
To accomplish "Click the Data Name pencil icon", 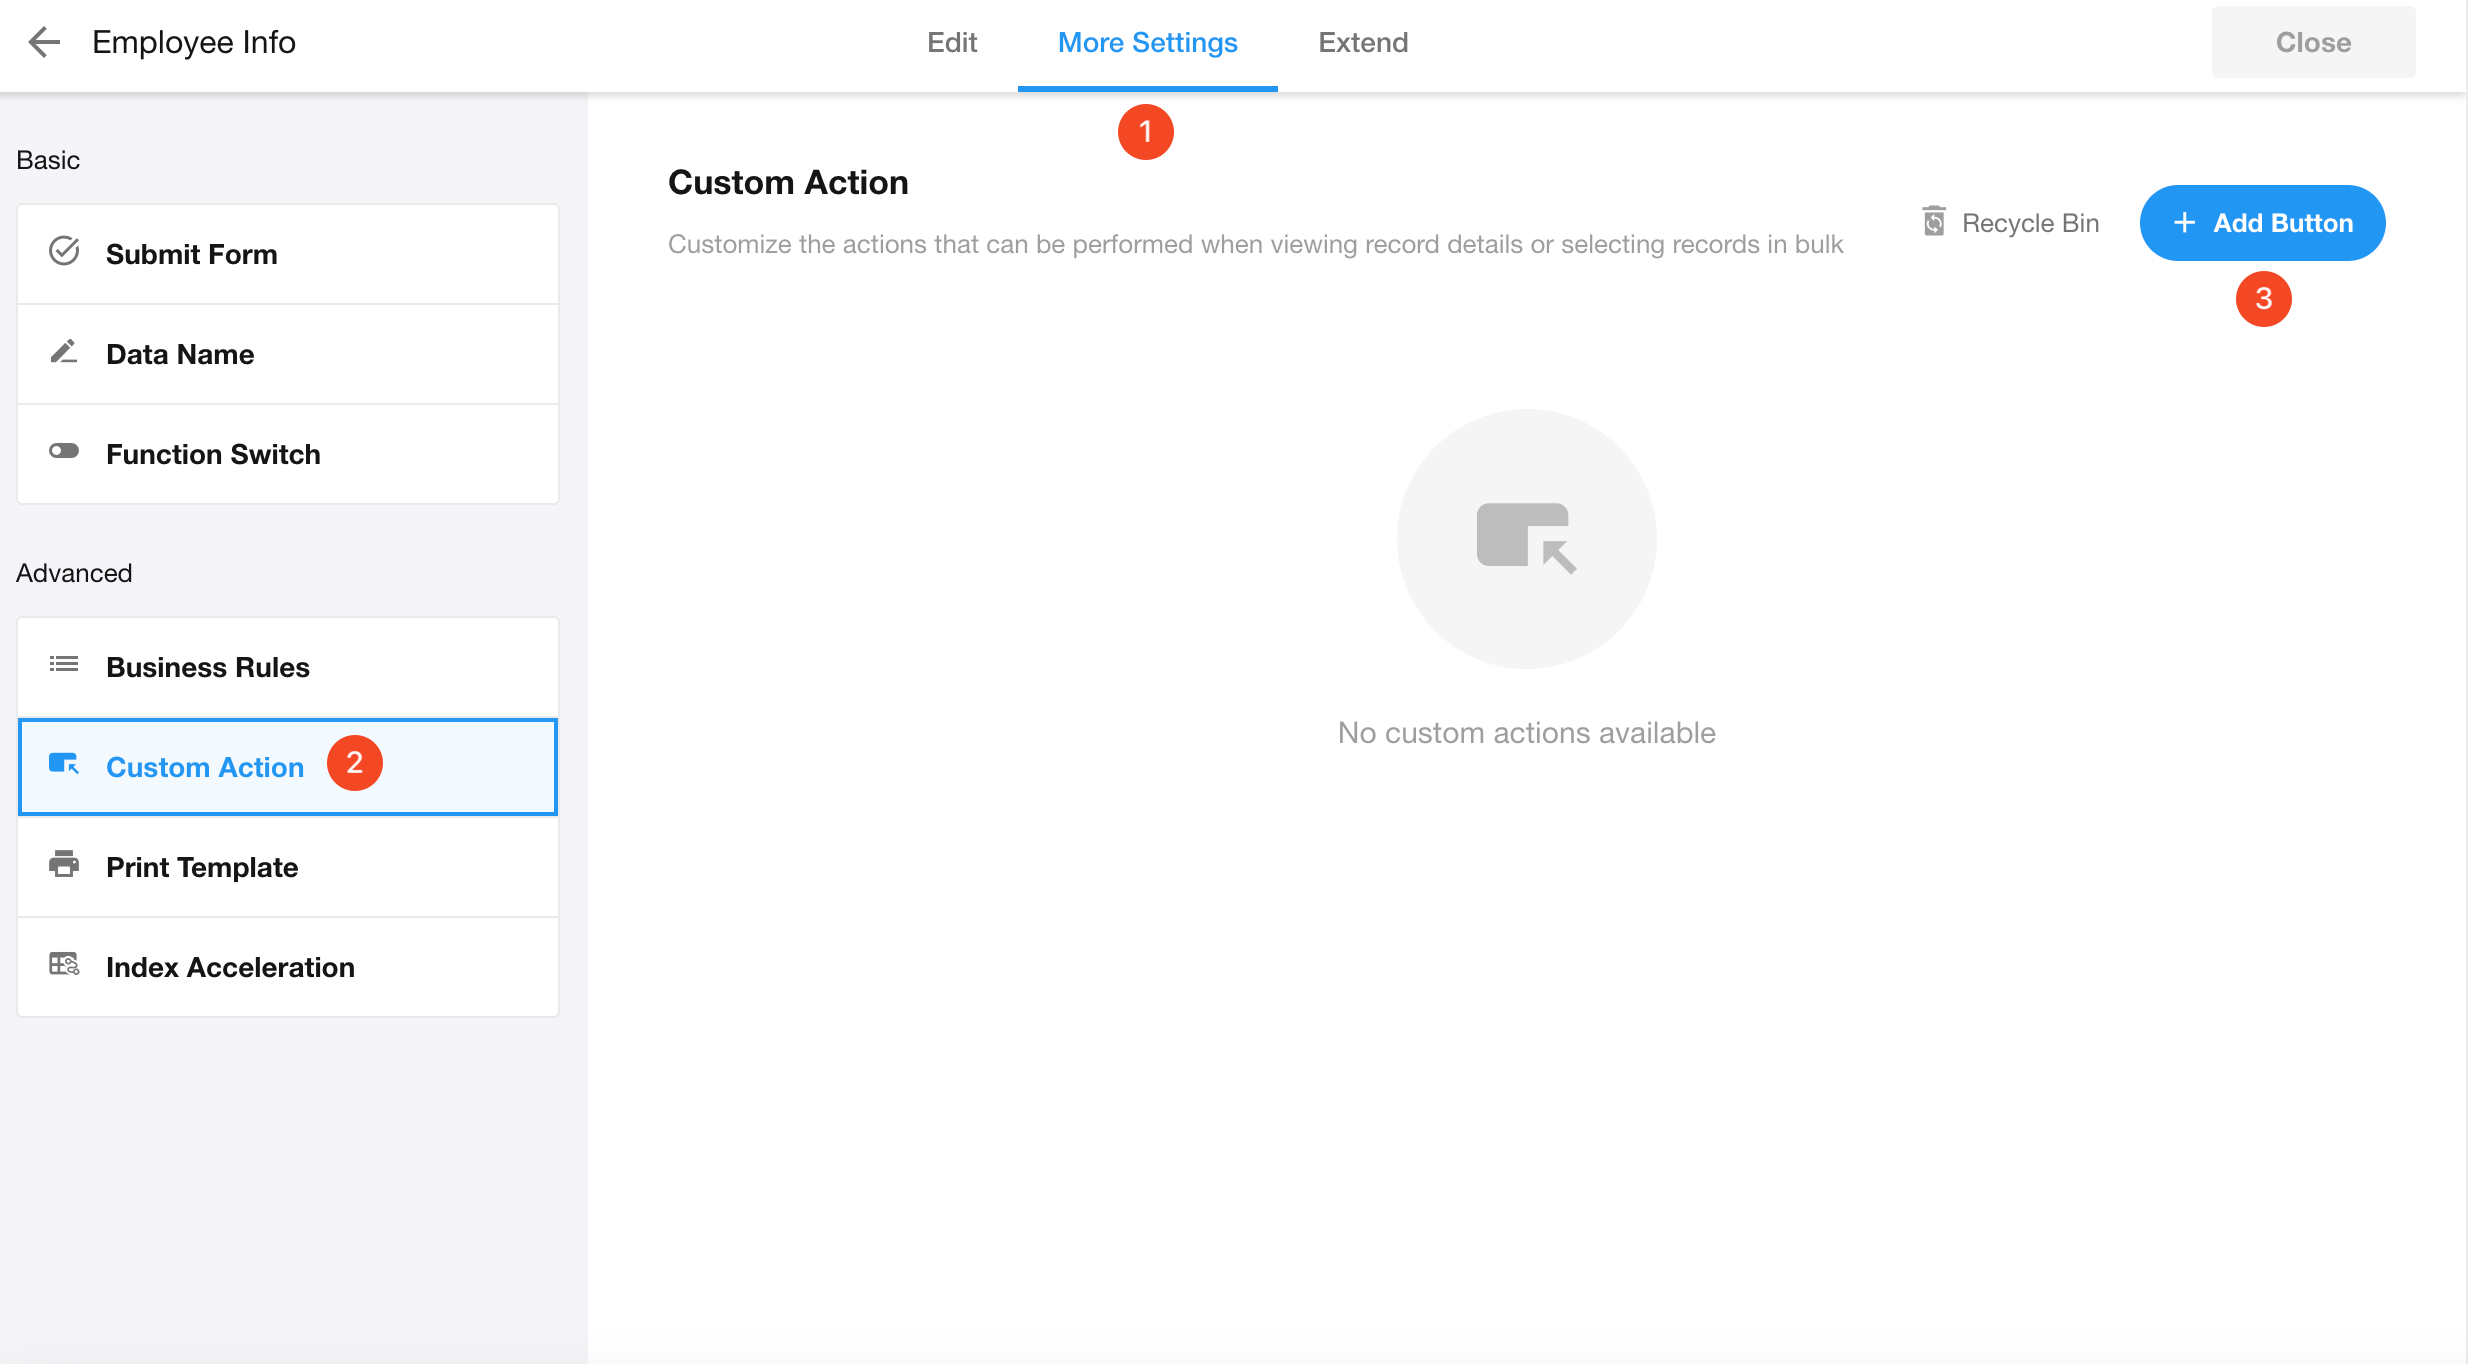I will pos(64,352).
